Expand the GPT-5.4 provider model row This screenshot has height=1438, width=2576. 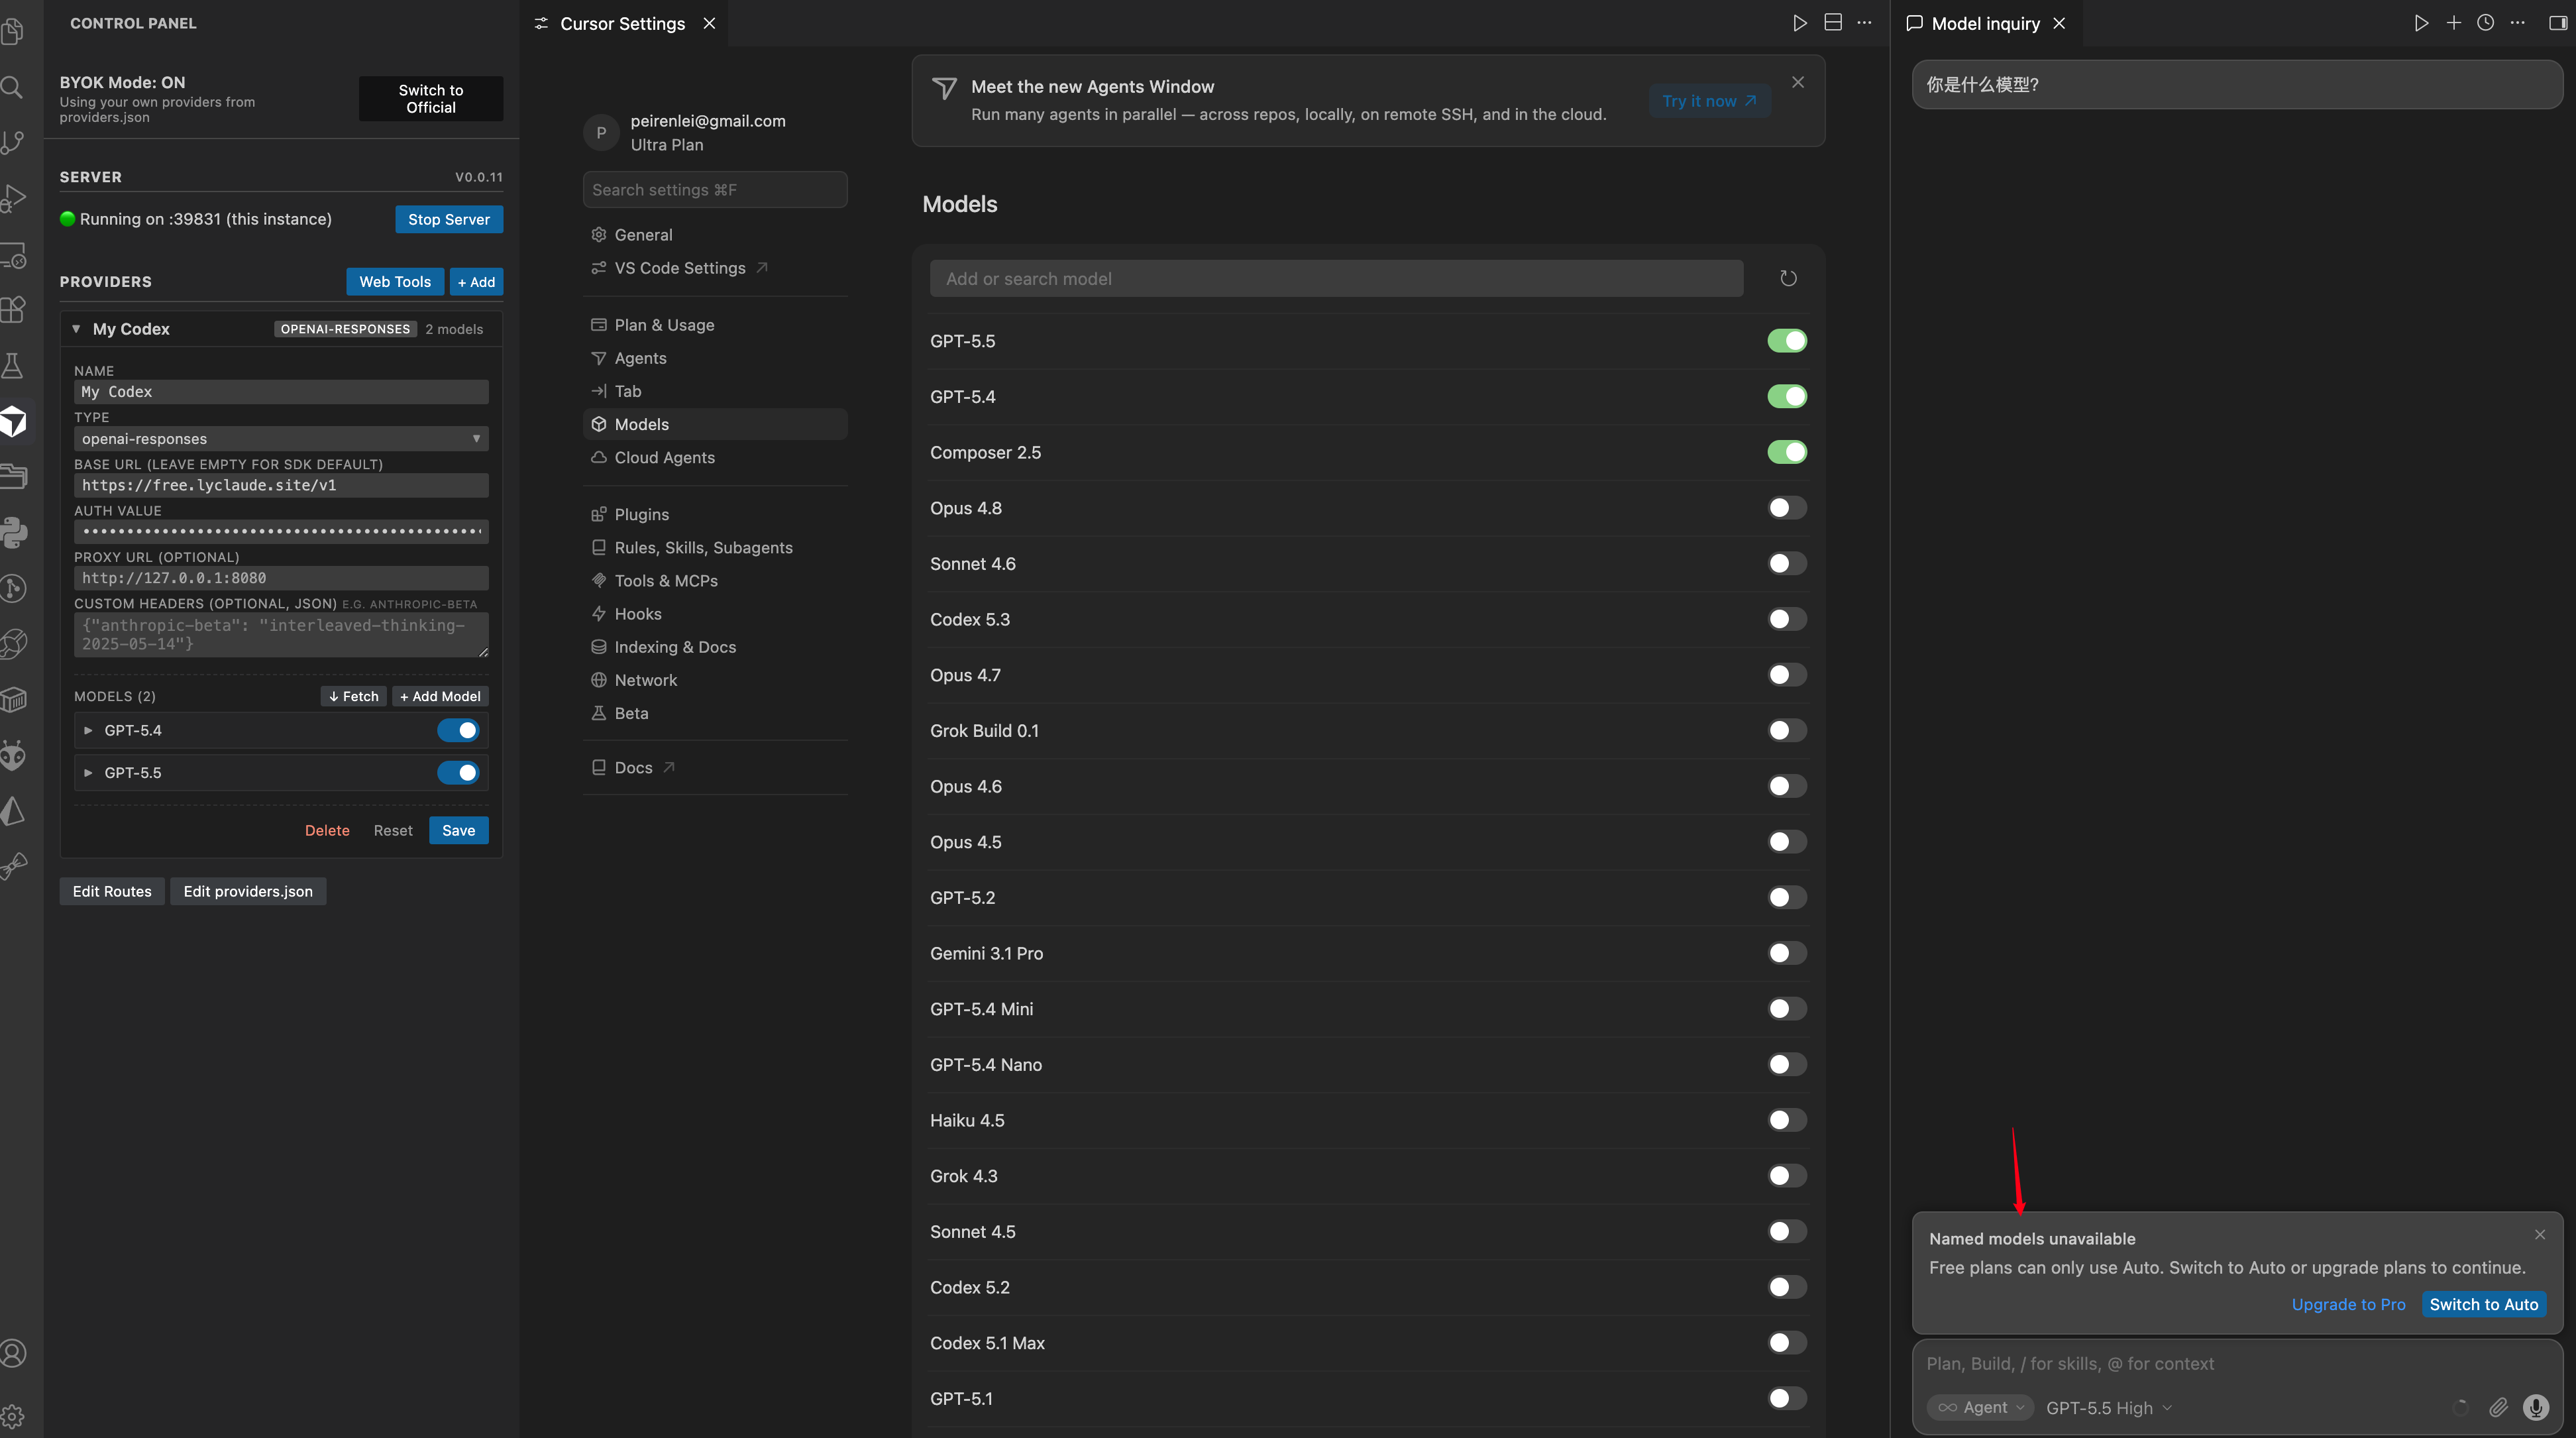[x=88, y=730]
